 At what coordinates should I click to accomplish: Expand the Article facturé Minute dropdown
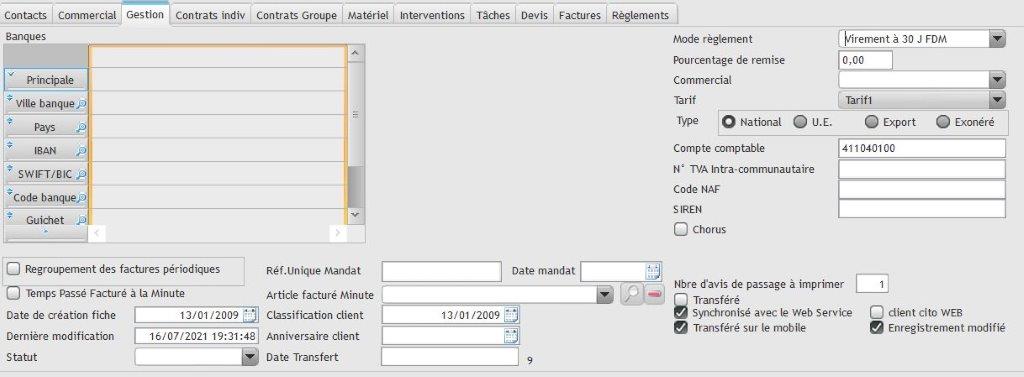pos(605,295)
